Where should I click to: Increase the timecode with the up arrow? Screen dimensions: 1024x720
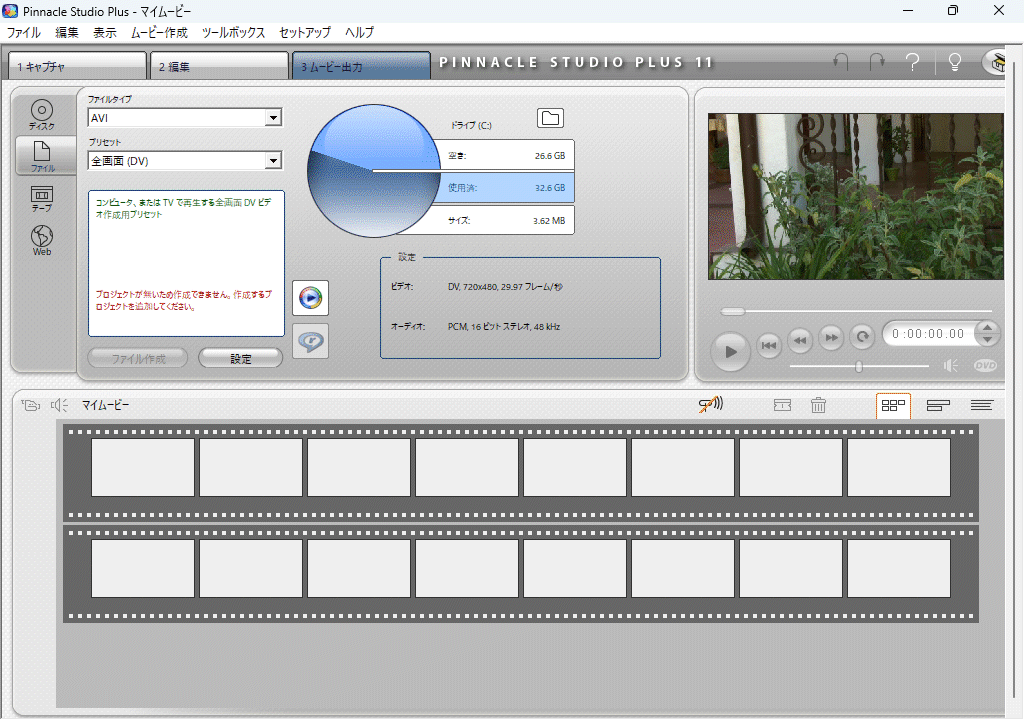[x=987, y=328]
